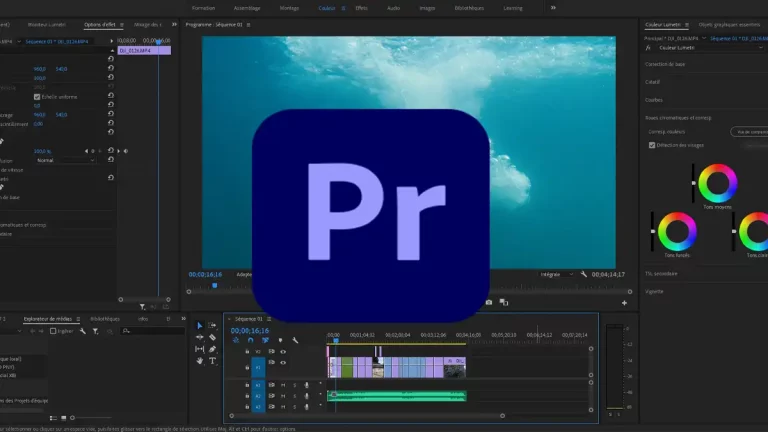Switch to the Montage workspace tab

pos(289,7)
